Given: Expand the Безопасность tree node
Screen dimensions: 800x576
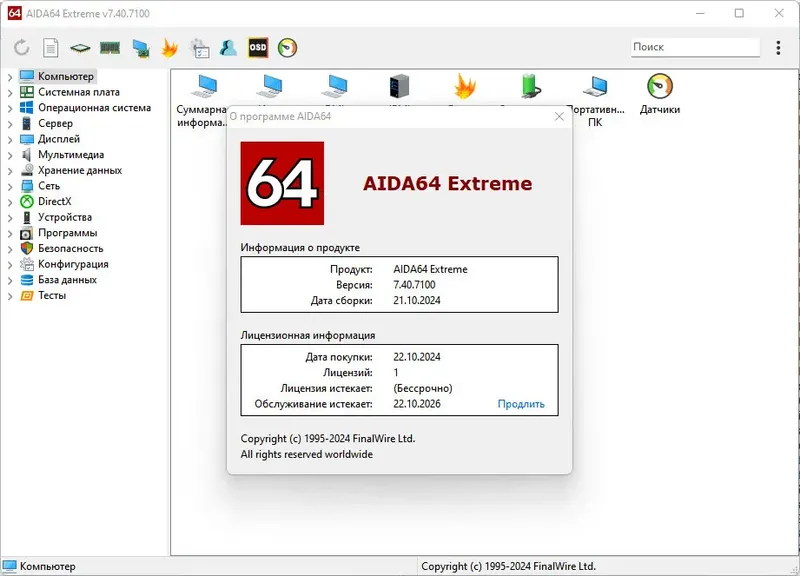Looking at the screenshot, I should 10,249.
